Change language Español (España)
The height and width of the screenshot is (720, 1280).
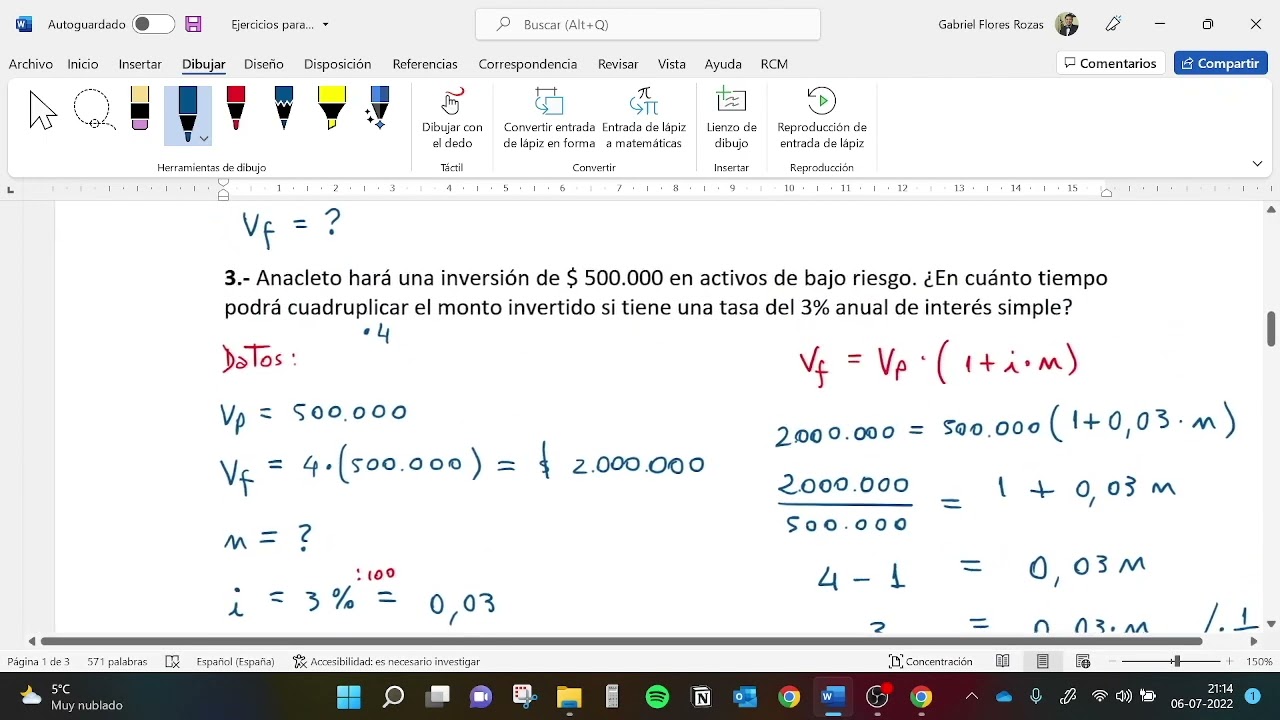tap(236, 661)
